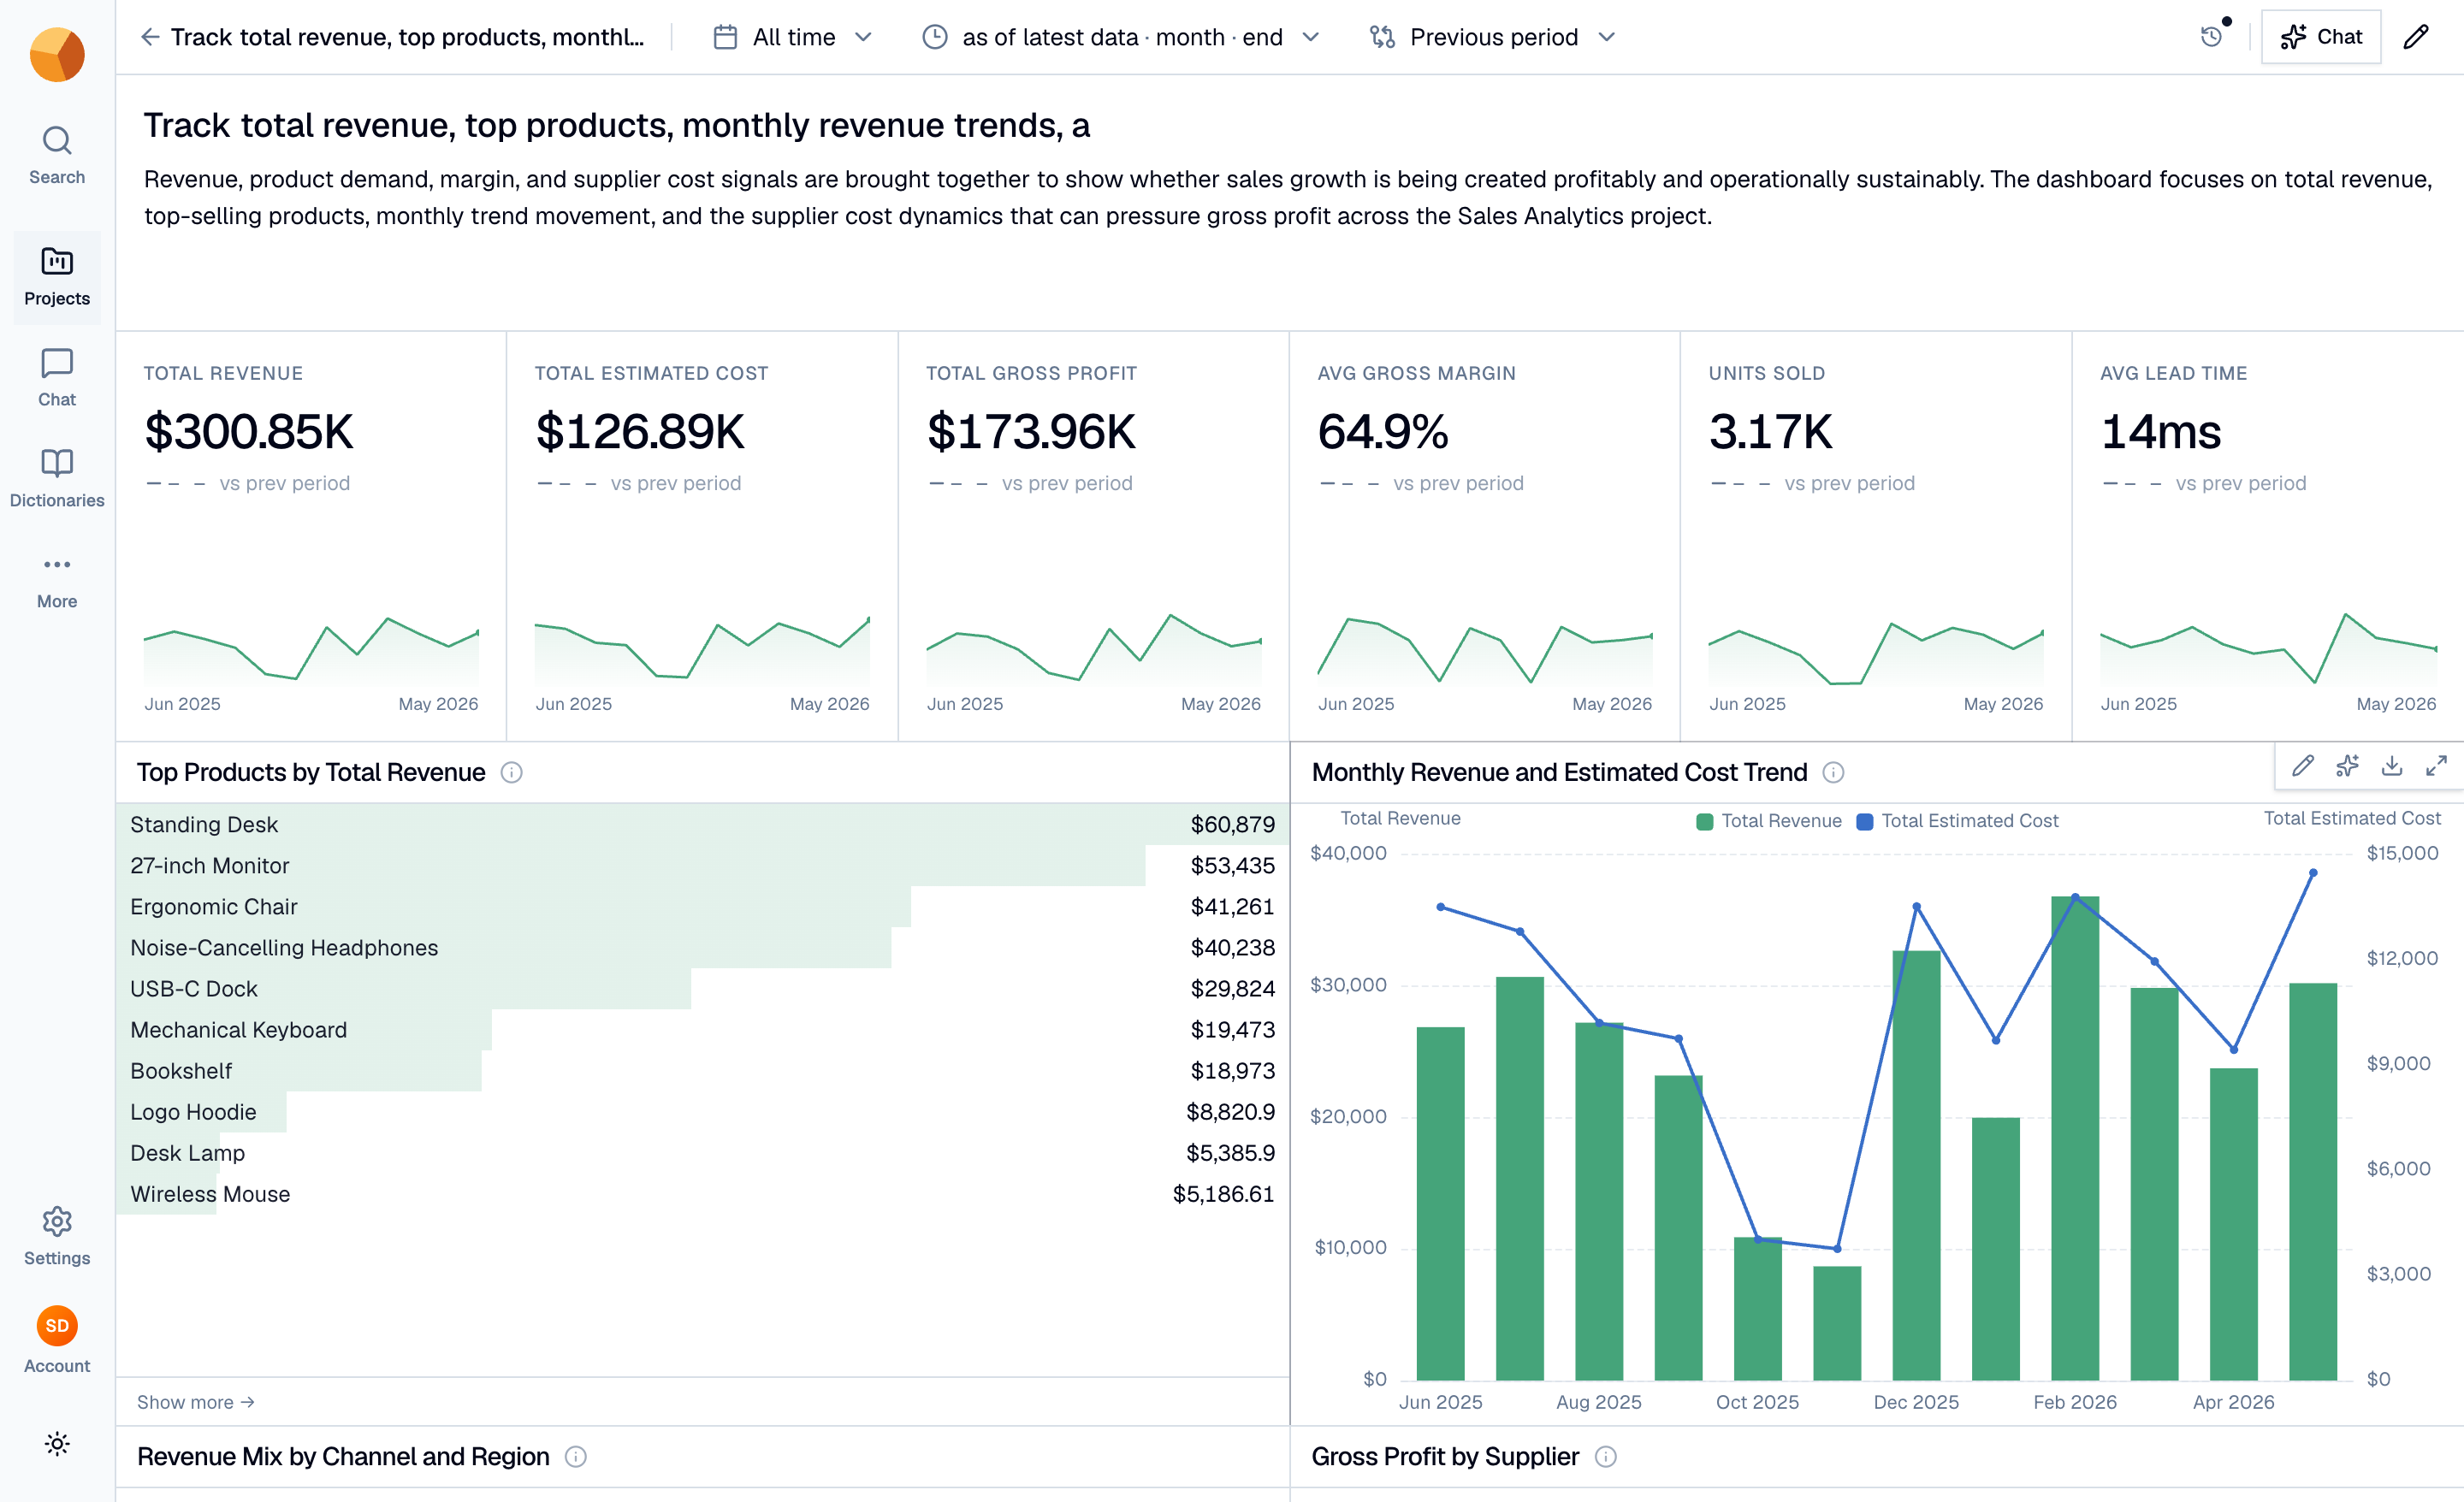Screen dimensions: 2464x1502
Task: Click the Revenue Mix by Channel and Region heading
Action: coord(343,1456)
